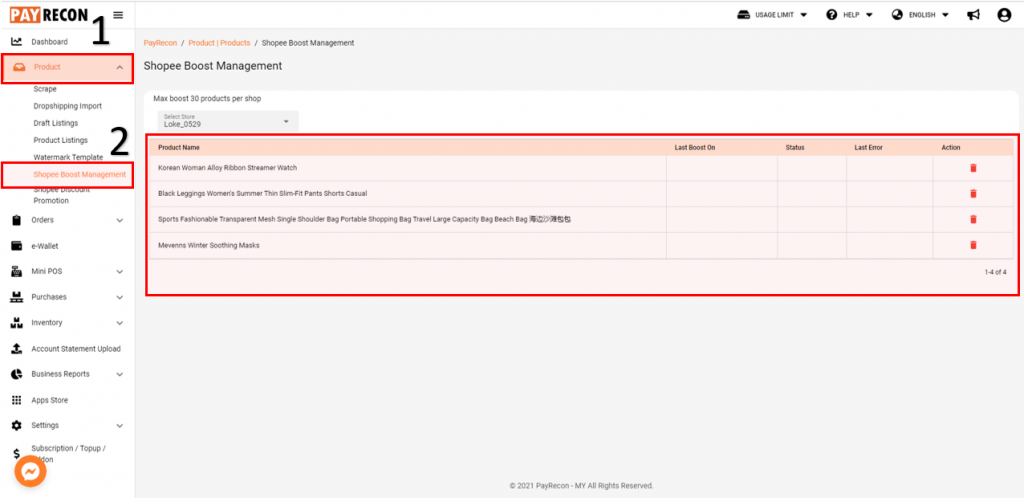Expand the Inventory menu chevron
The image size is (1024, 498).
click(x=120, y=322)
